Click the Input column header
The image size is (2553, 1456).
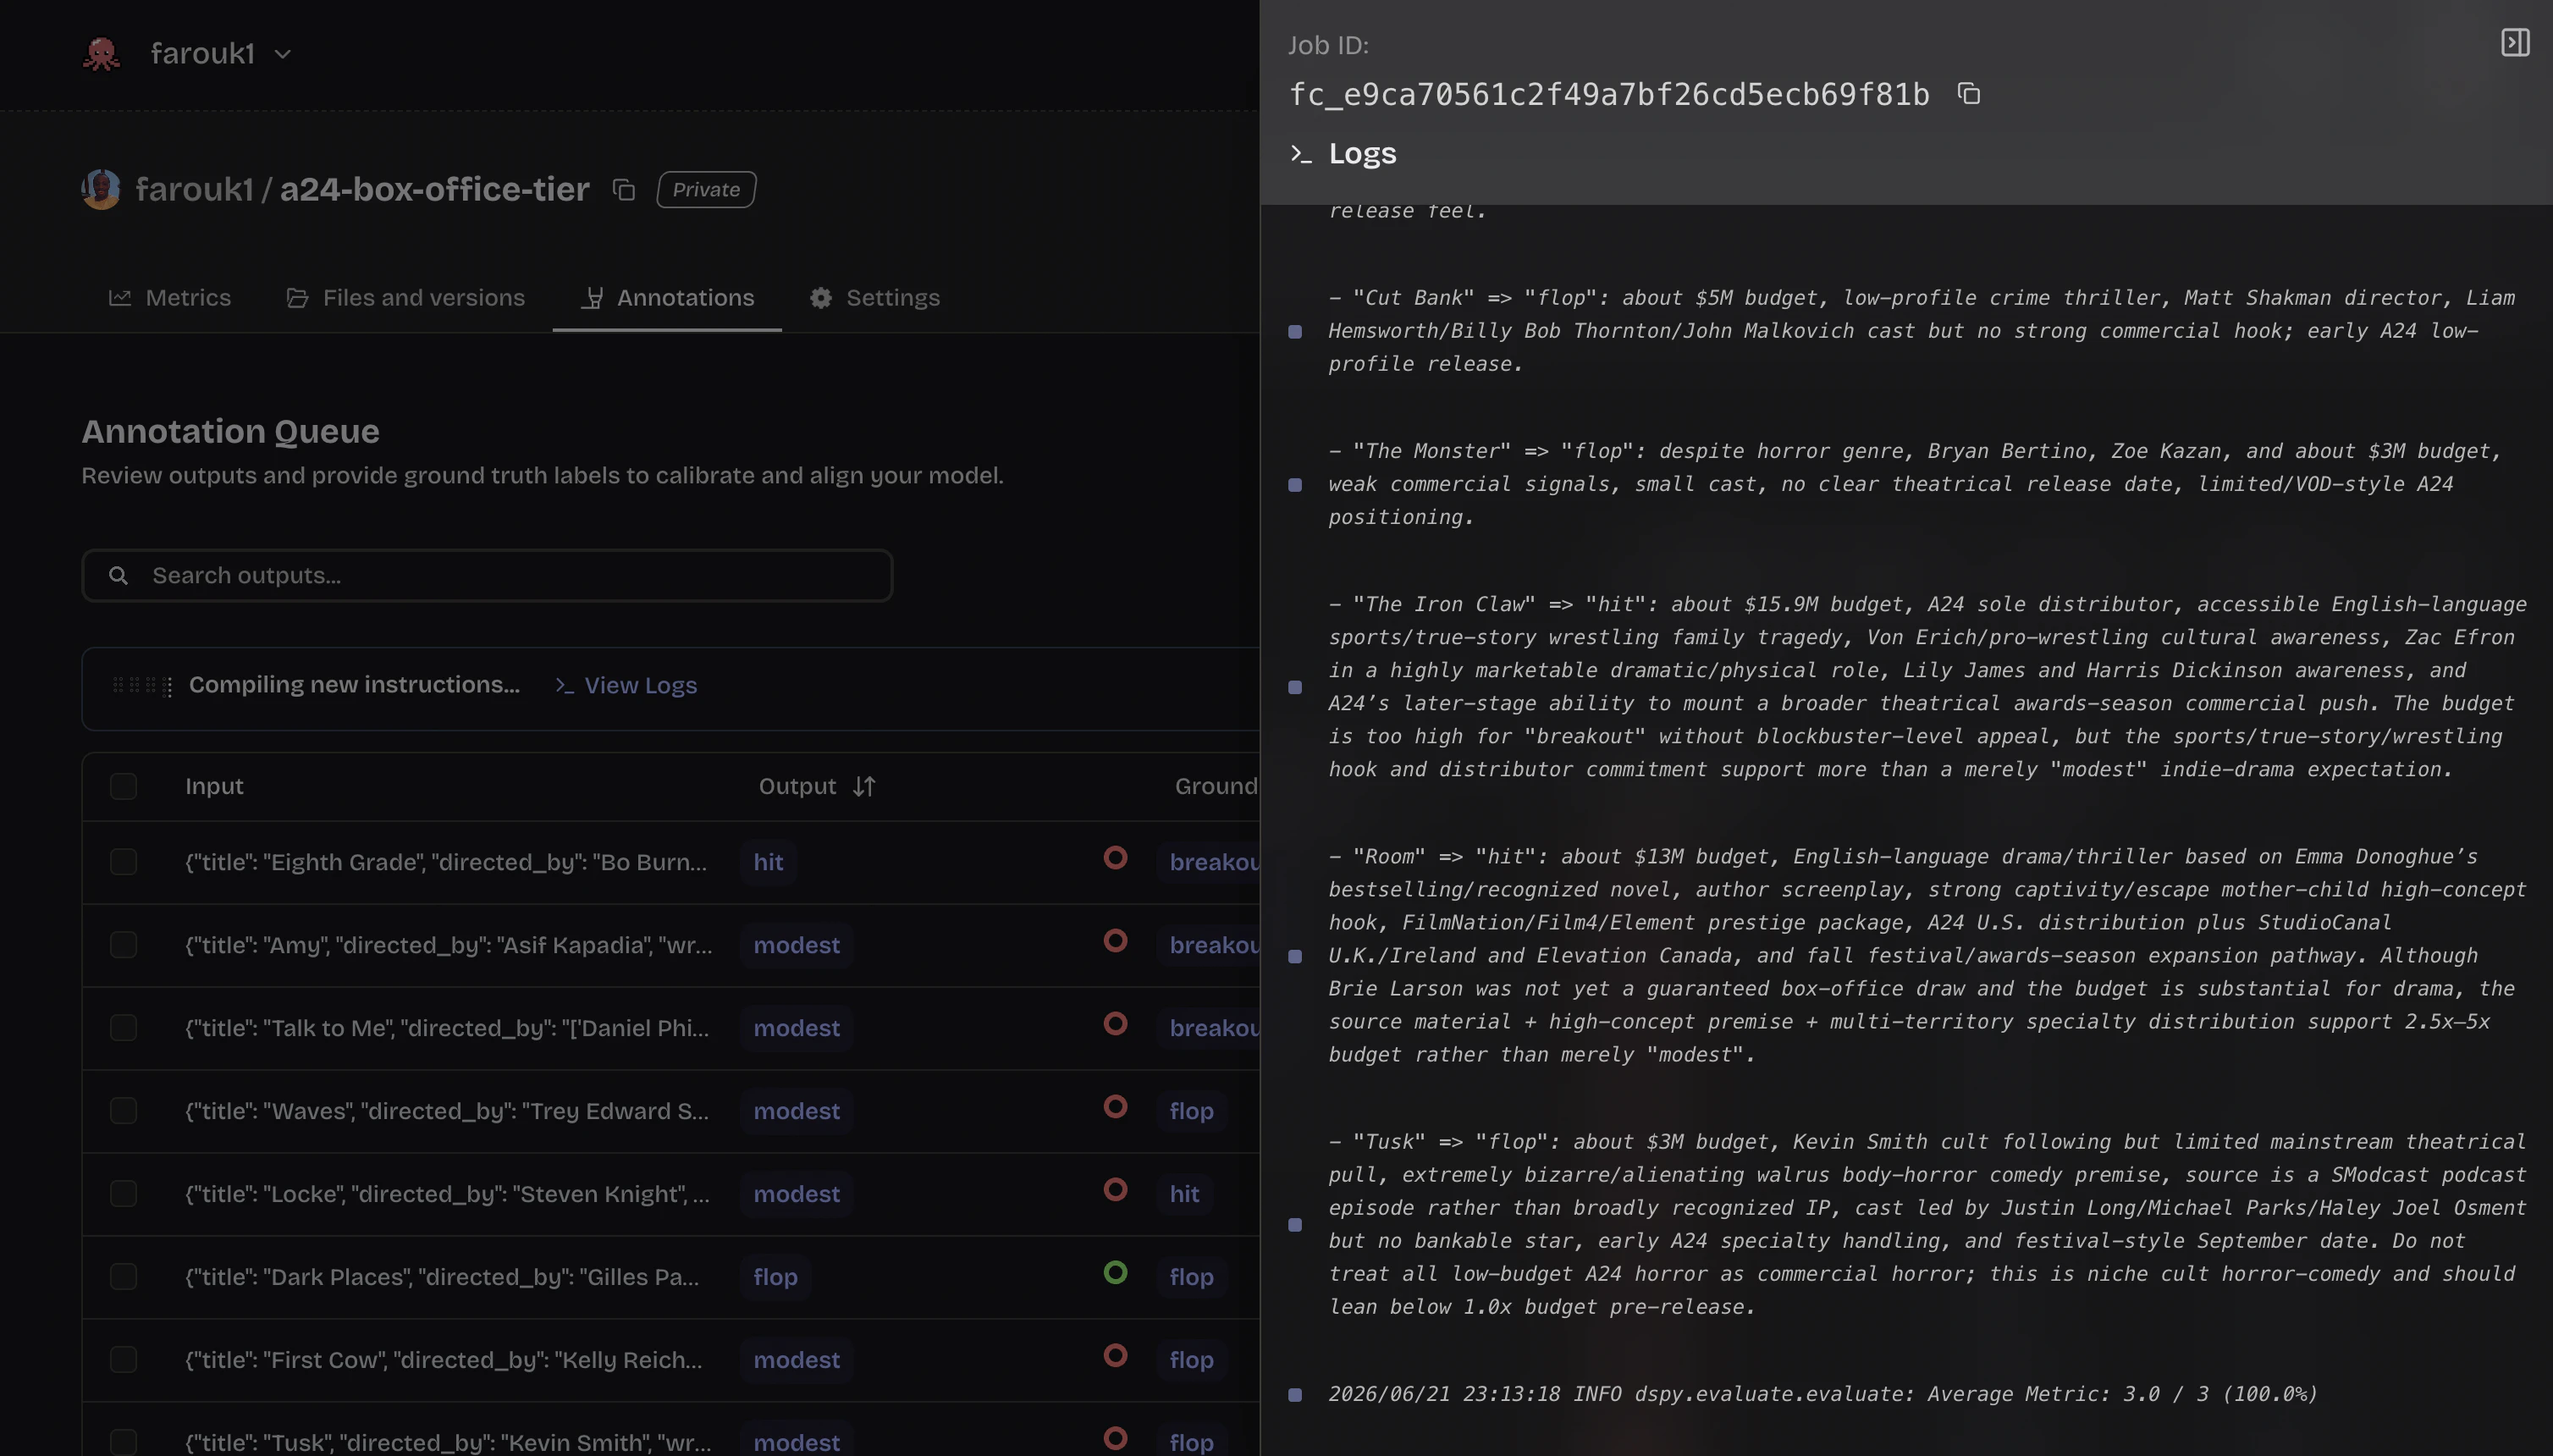click(214, 786)
